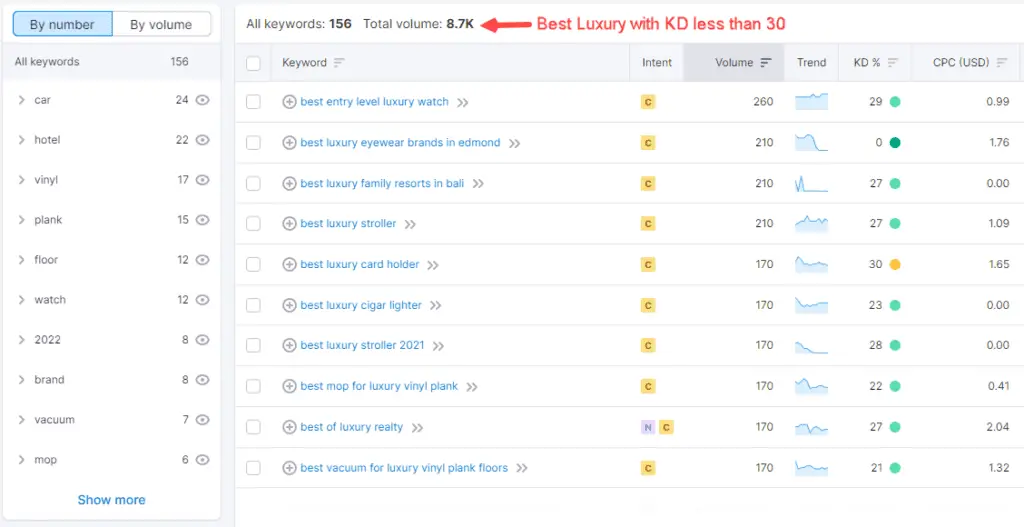
Task: Toggle eye icon for the 'vinyl' group
Action: click(202, 180)
